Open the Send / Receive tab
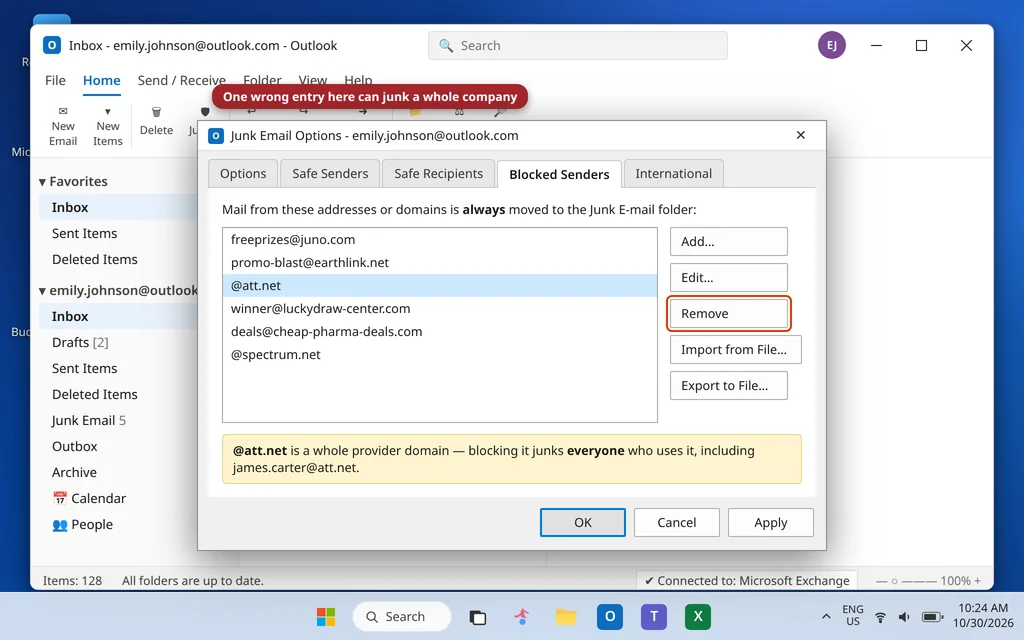1024x640 pixels. click(181, 80)
